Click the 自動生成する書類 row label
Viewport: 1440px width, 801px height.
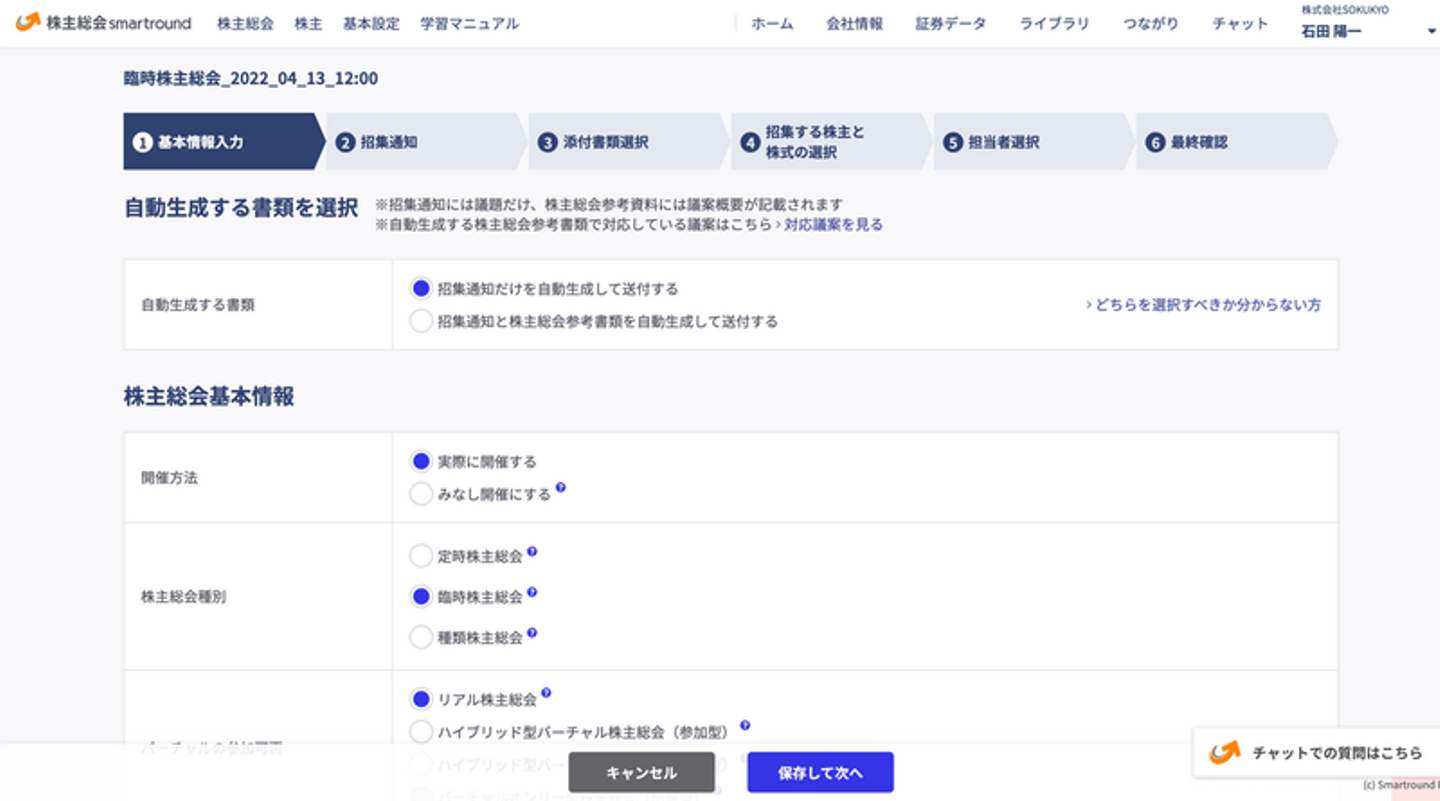point(198,305)
